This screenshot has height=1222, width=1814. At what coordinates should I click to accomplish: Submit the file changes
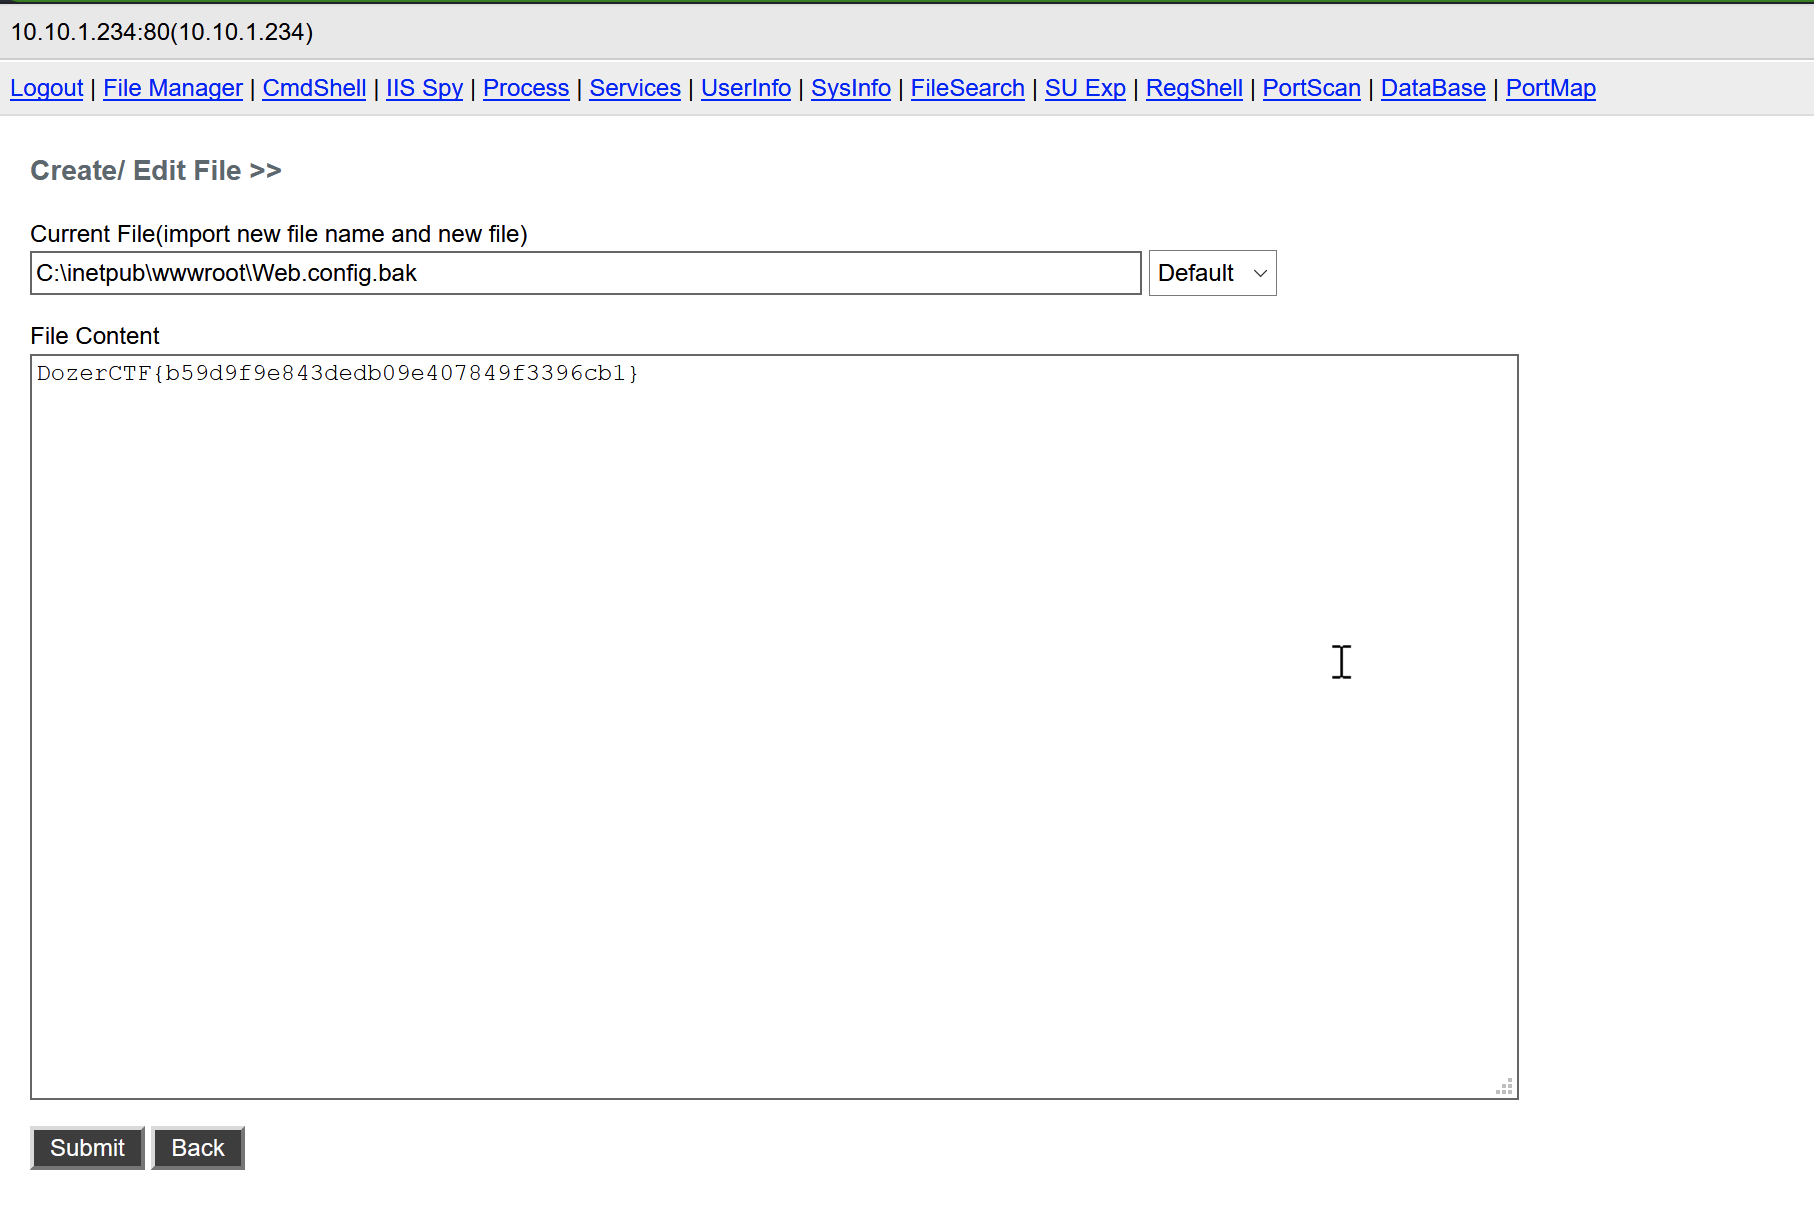coord(88,1148)
